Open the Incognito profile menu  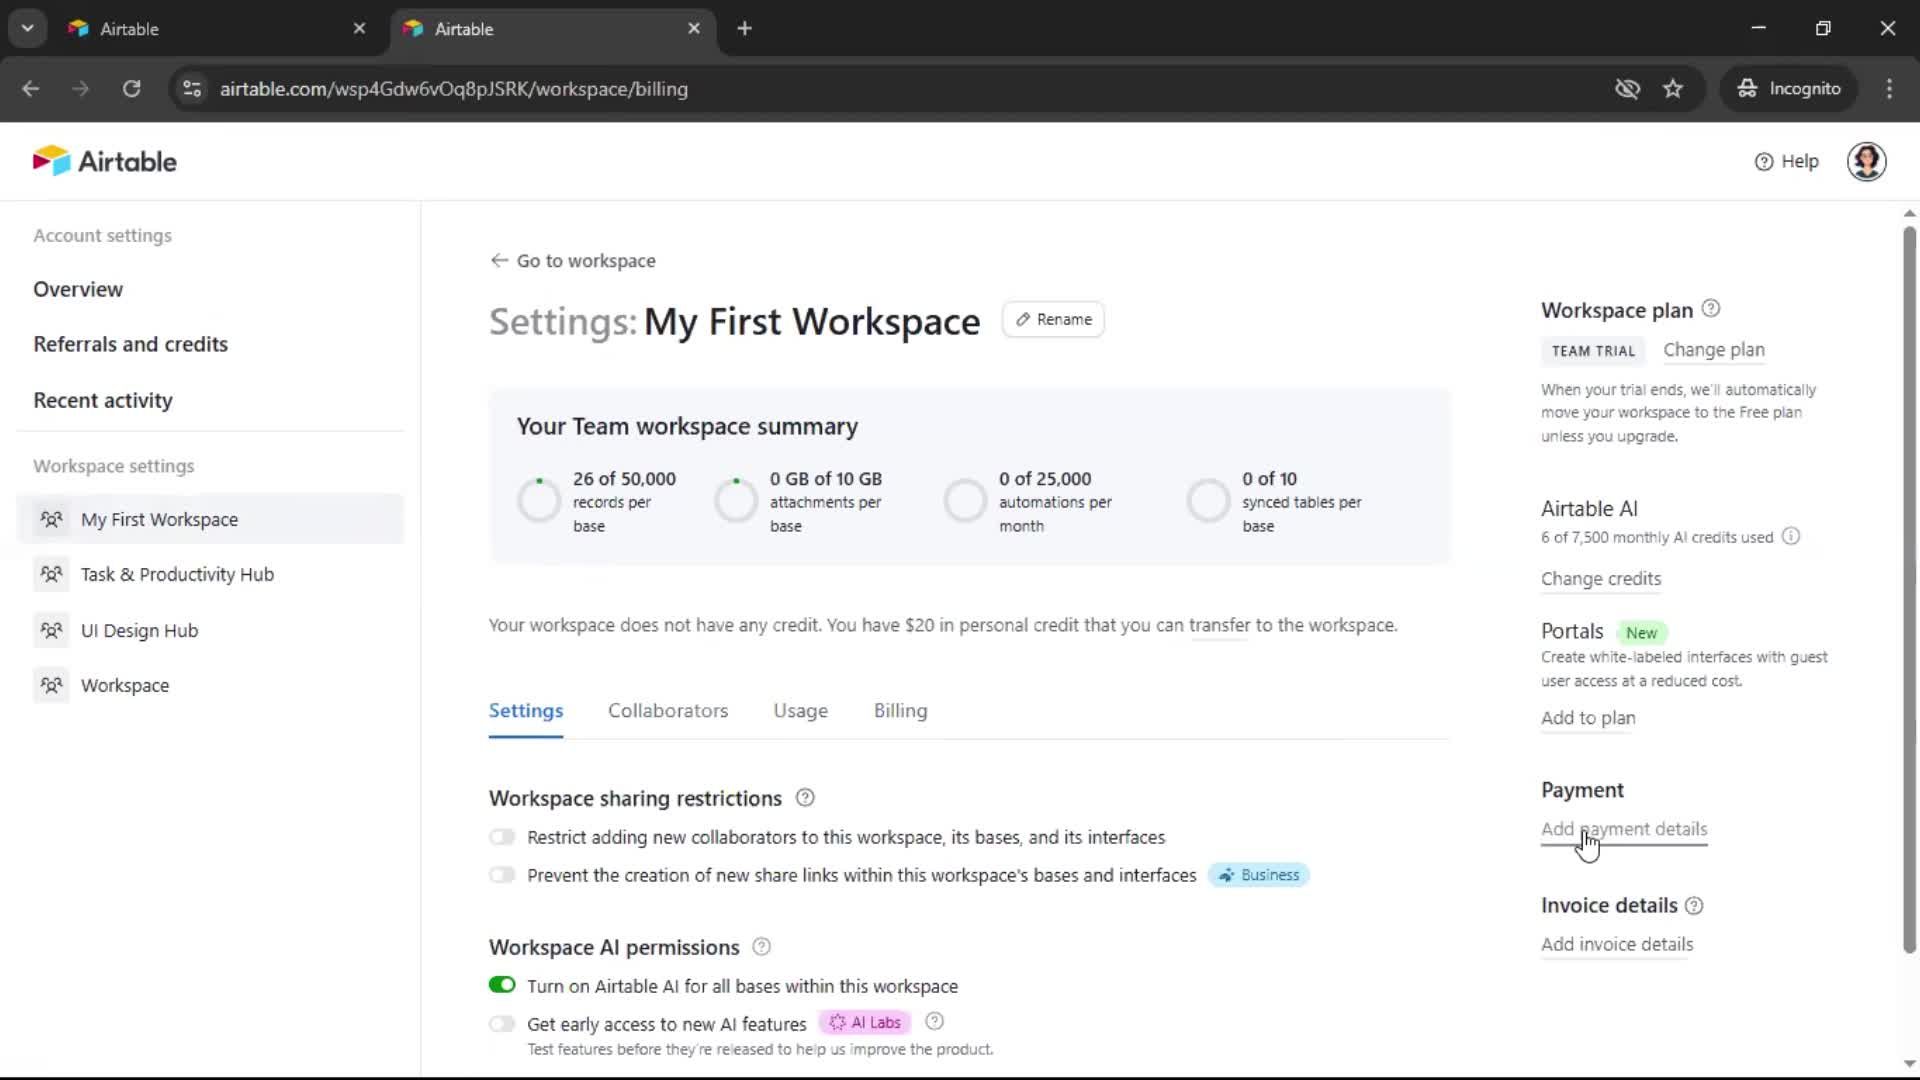tap(1789, 88)
